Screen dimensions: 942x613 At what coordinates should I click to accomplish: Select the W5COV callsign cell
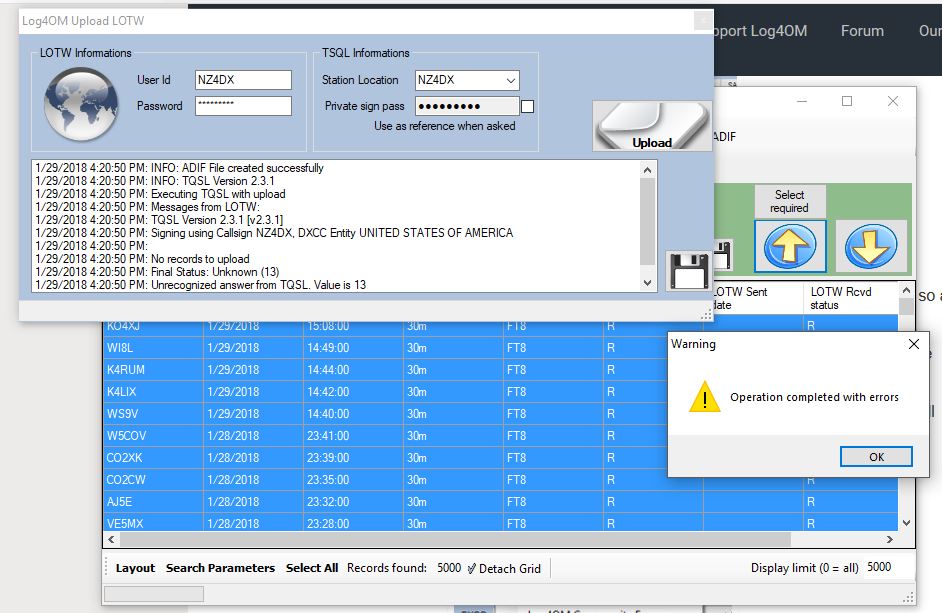pos(153,436)
